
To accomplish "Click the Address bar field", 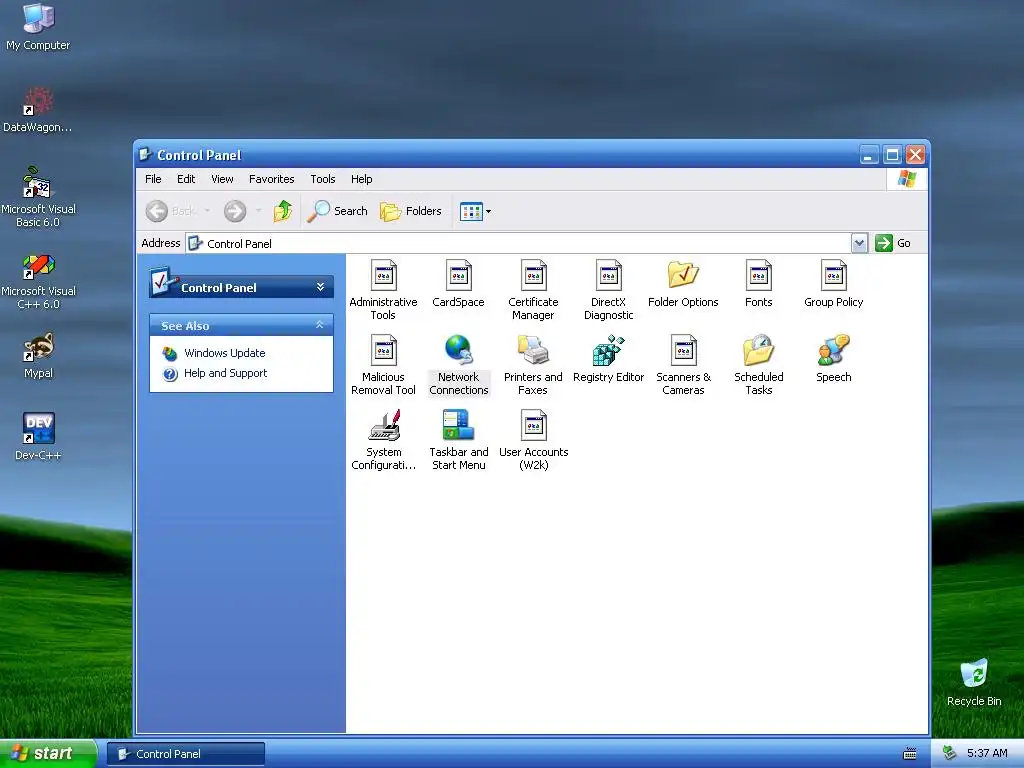I will tap(519, 244).
